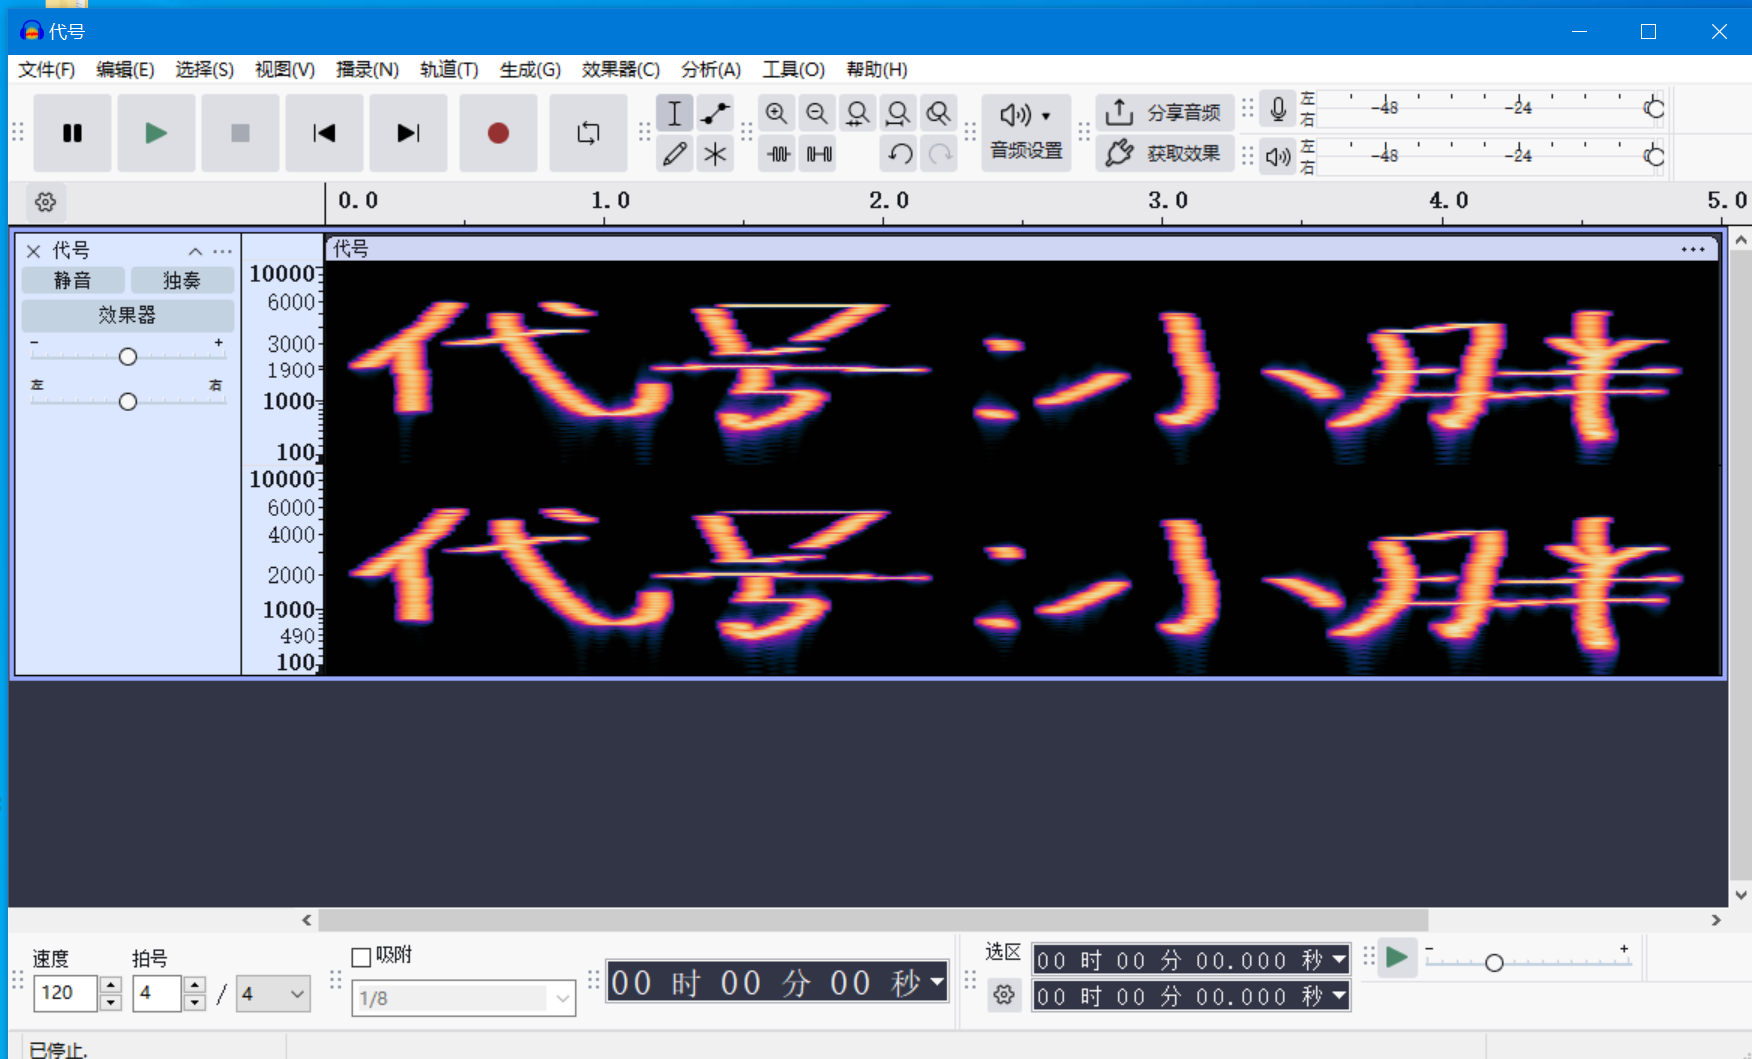Open 生成(G) menu

pos(530,69)
